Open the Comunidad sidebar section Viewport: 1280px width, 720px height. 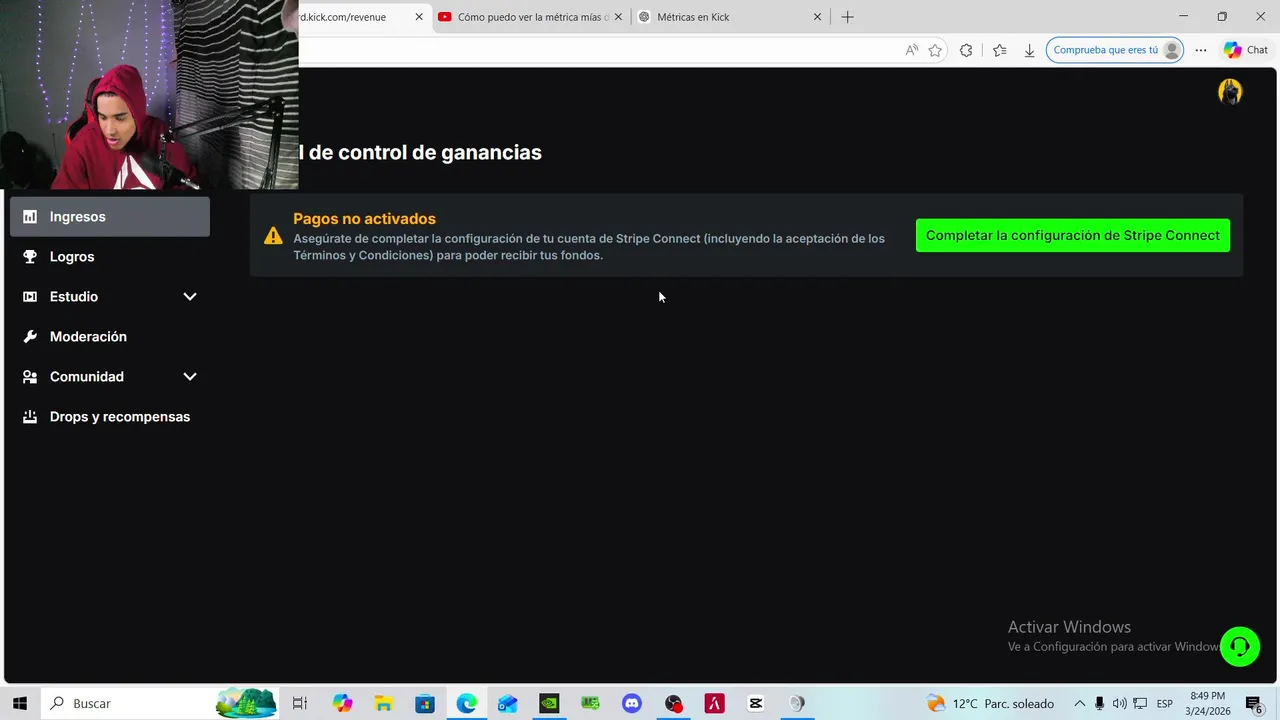(x=110, y=376)
